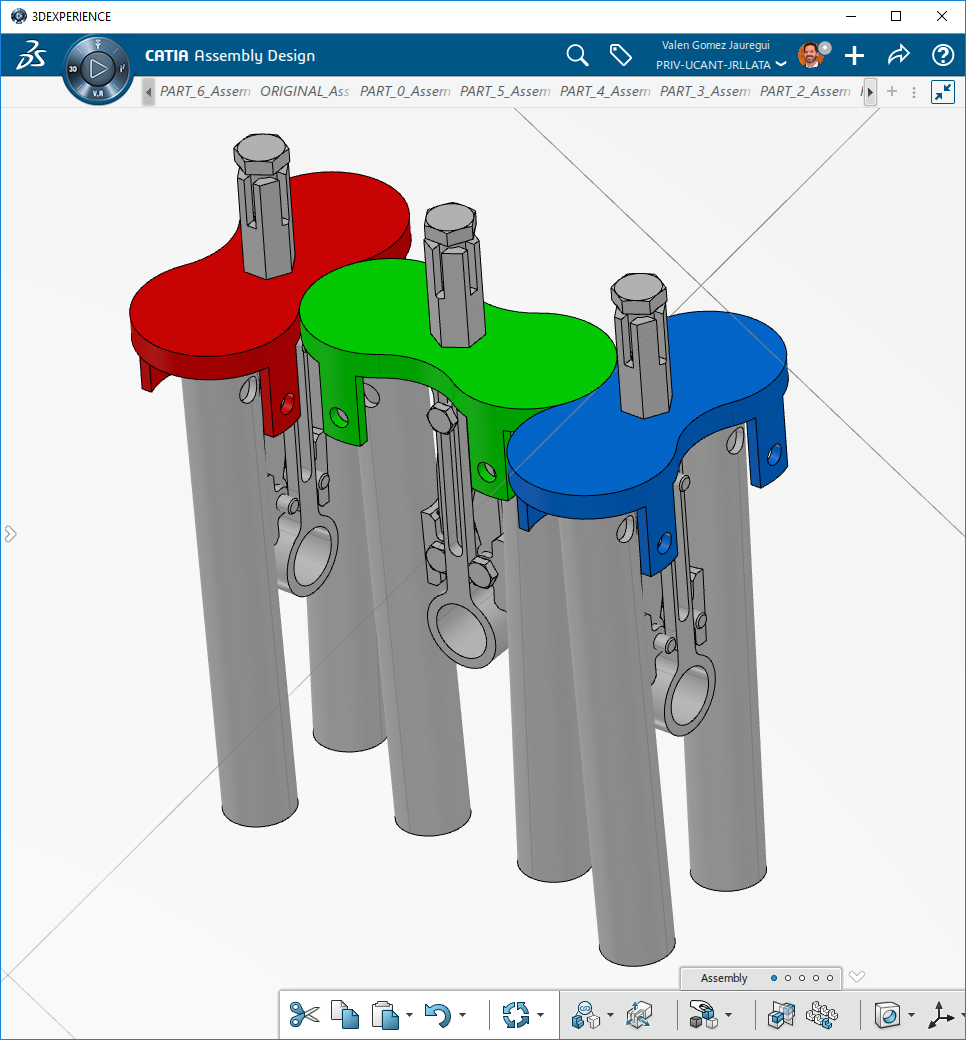Click the CATIA Assembly Design app title
The width and height of the screenshot is (966, 1040).
tap(230, 56)
